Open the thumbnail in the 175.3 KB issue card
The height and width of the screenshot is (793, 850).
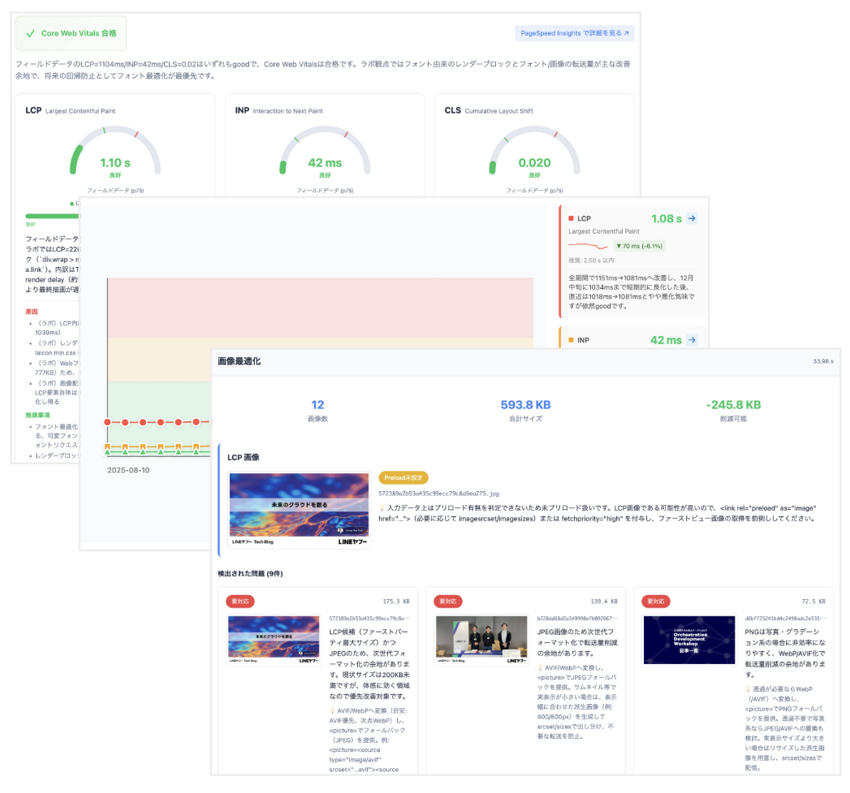[x=274, y=640]
